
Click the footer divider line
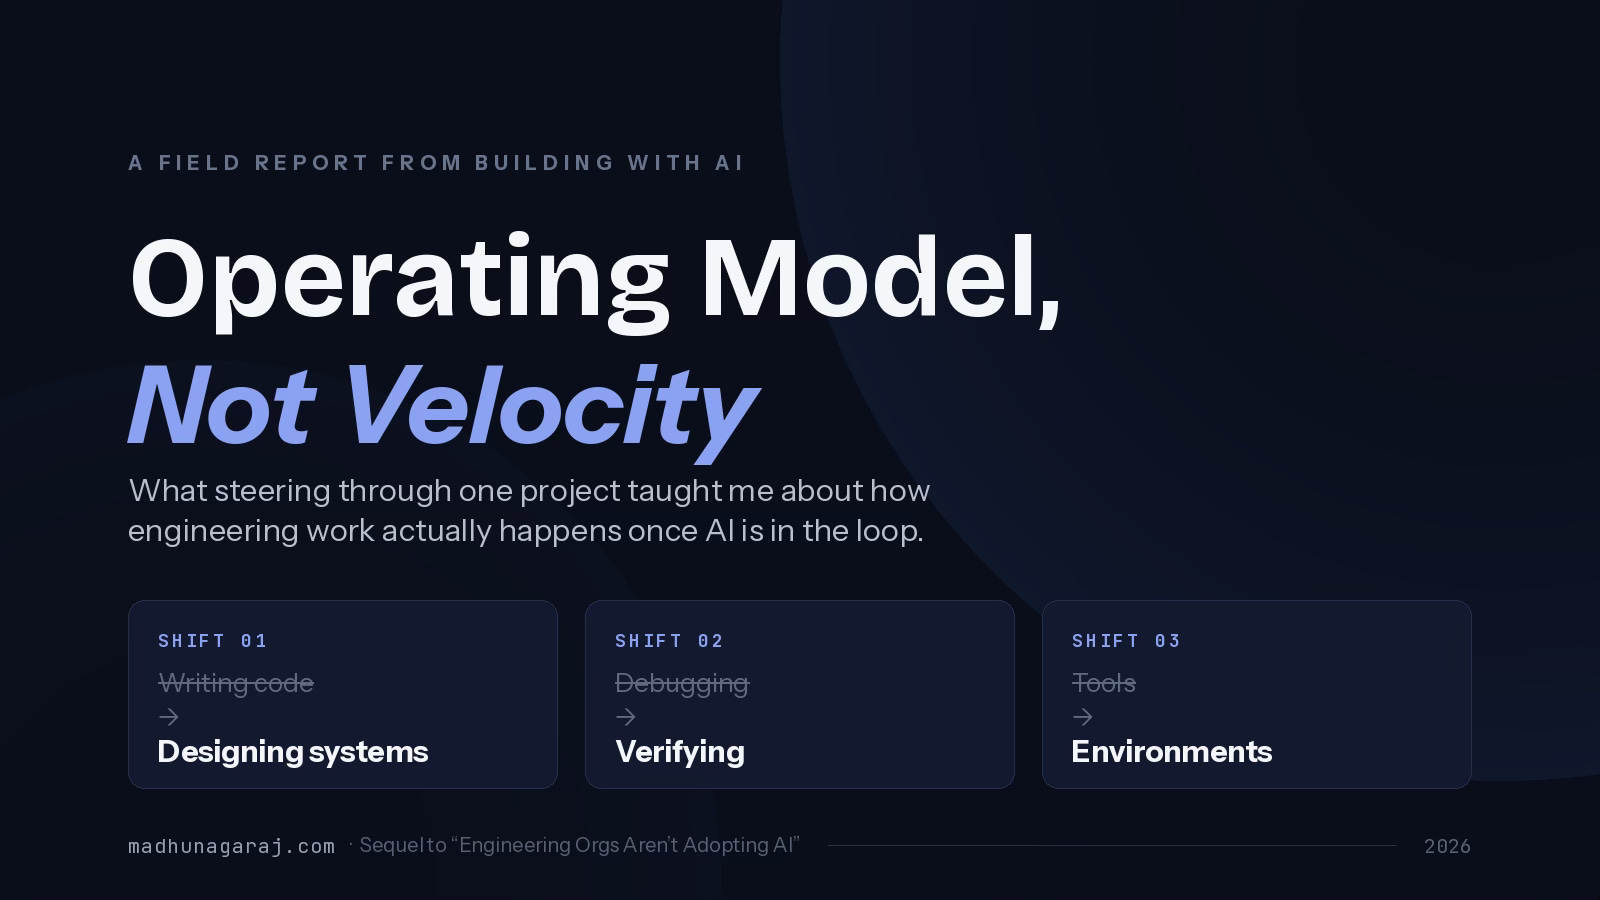[1112, 845]
